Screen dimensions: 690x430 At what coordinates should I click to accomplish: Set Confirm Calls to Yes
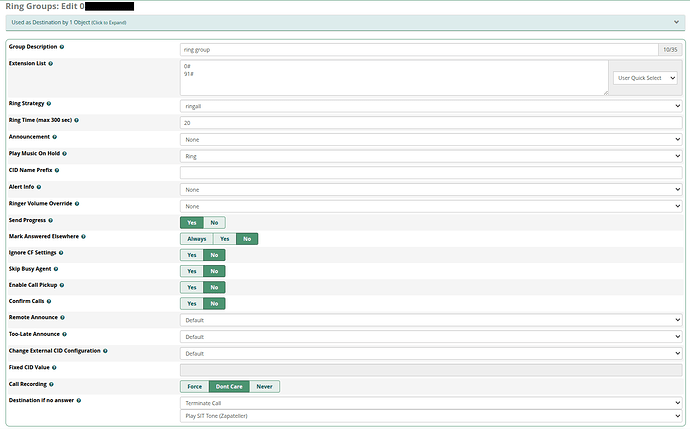click(x=192, y=304)
